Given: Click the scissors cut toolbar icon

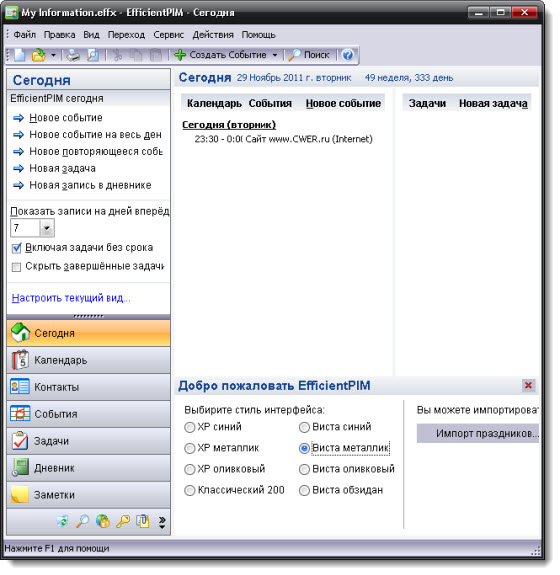Looking at the screenshot, I should pyautogui.click(x=117, y=55).
